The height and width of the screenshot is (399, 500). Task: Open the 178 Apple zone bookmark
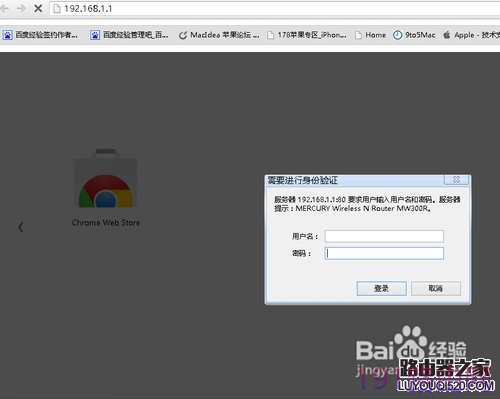(x=307, y=35)
